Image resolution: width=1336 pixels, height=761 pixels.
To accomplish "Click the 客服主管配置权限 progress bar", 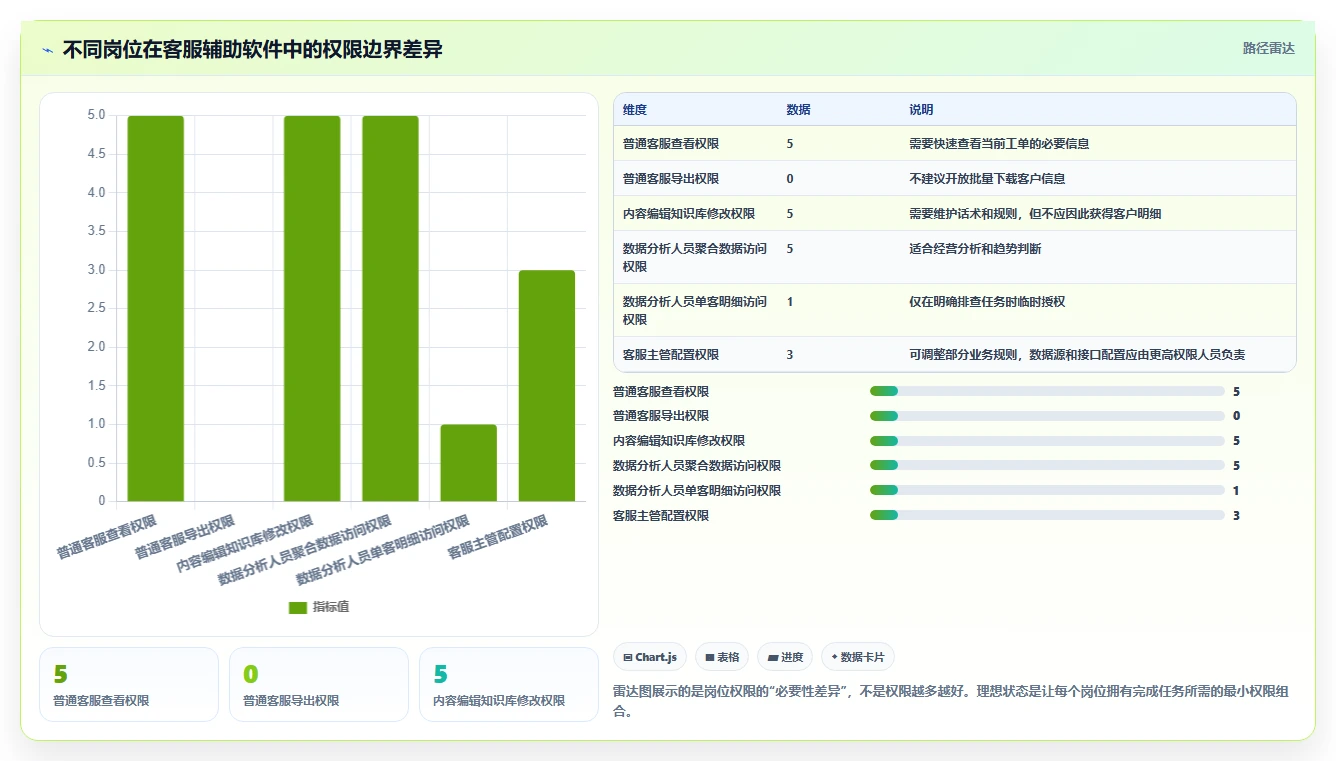I will 1047,515.
